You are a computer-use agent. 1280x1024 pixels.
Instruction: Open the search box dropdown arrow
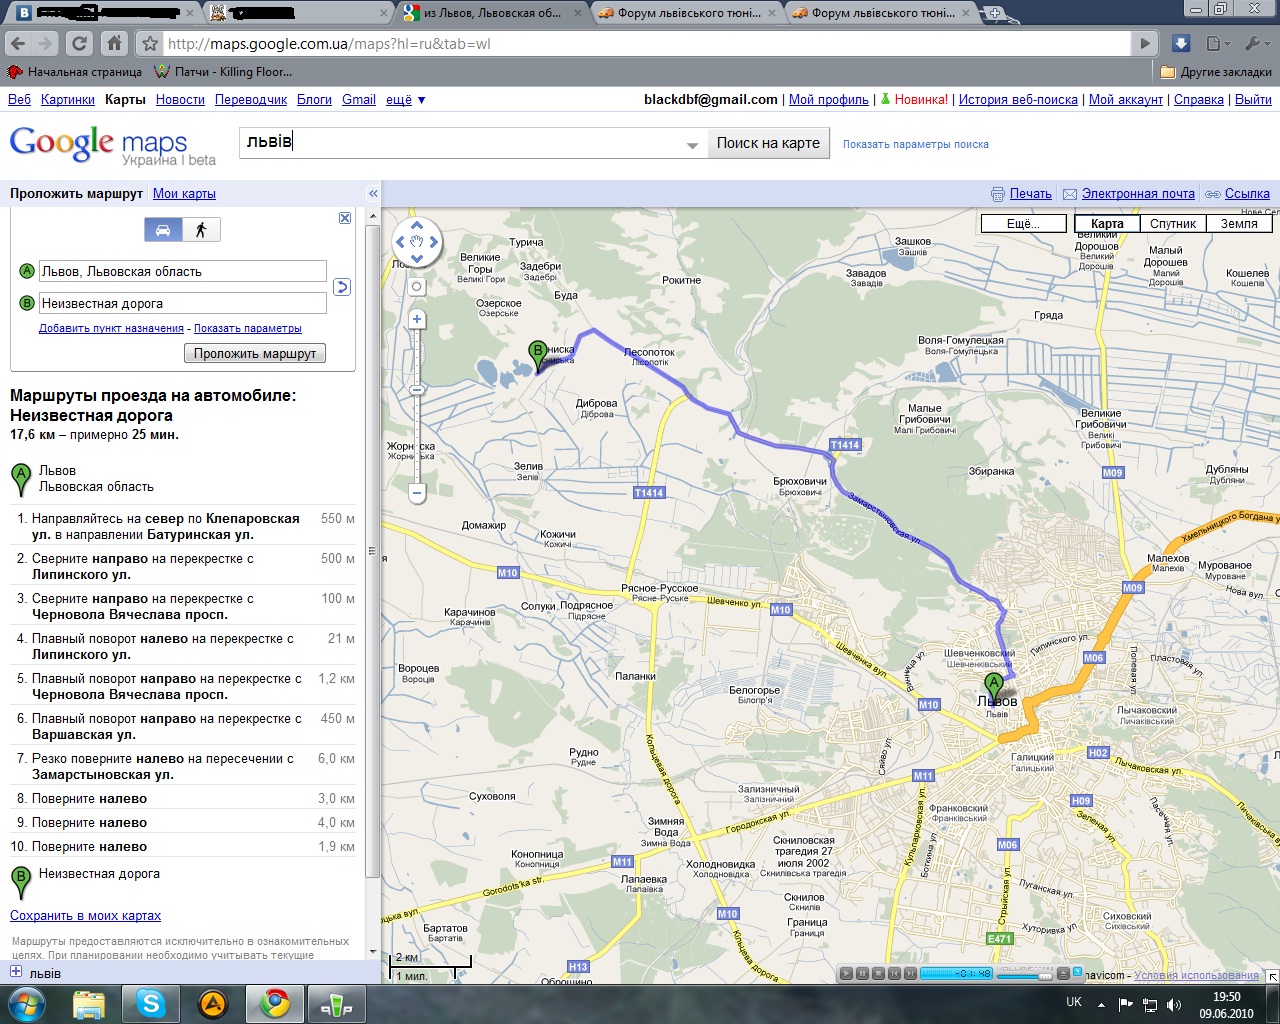(692, 145)
